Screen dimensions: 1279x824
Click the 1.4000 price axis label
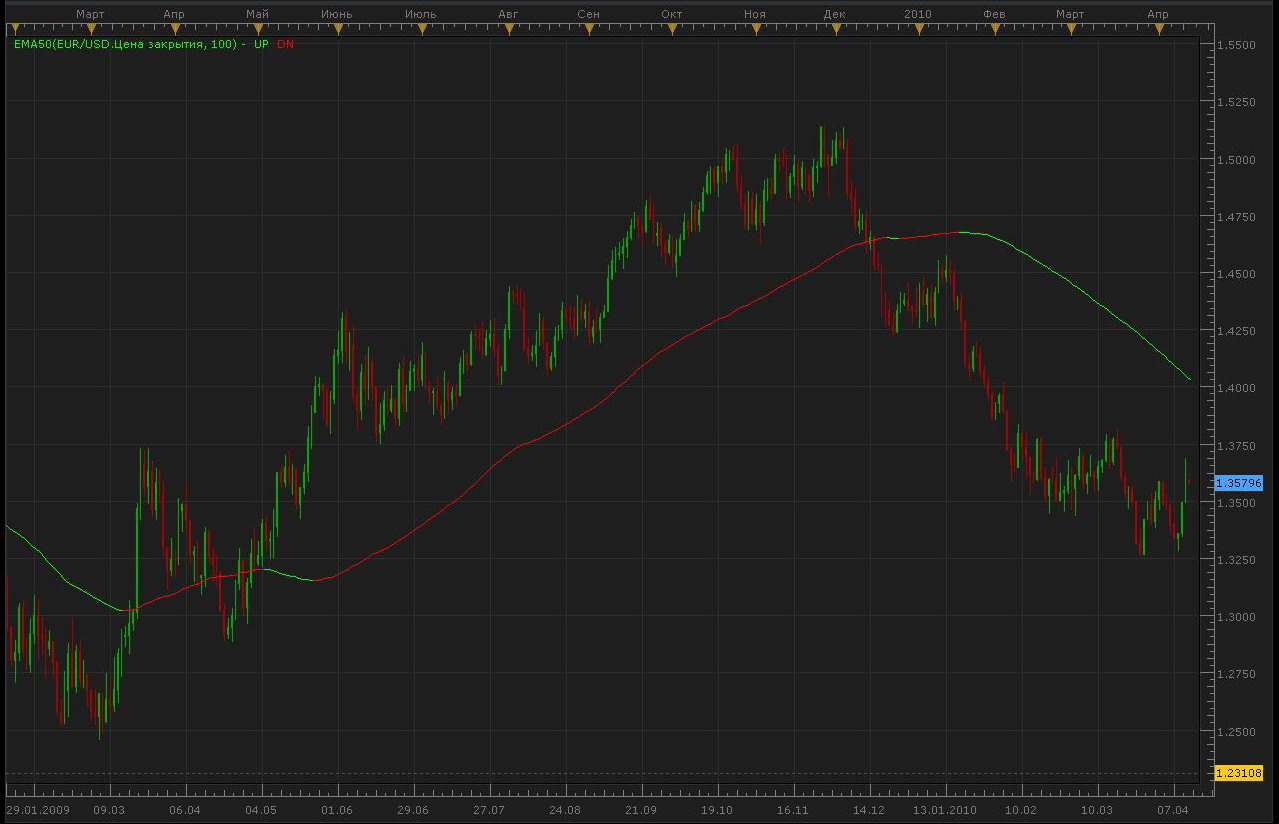pos(1237,388)
